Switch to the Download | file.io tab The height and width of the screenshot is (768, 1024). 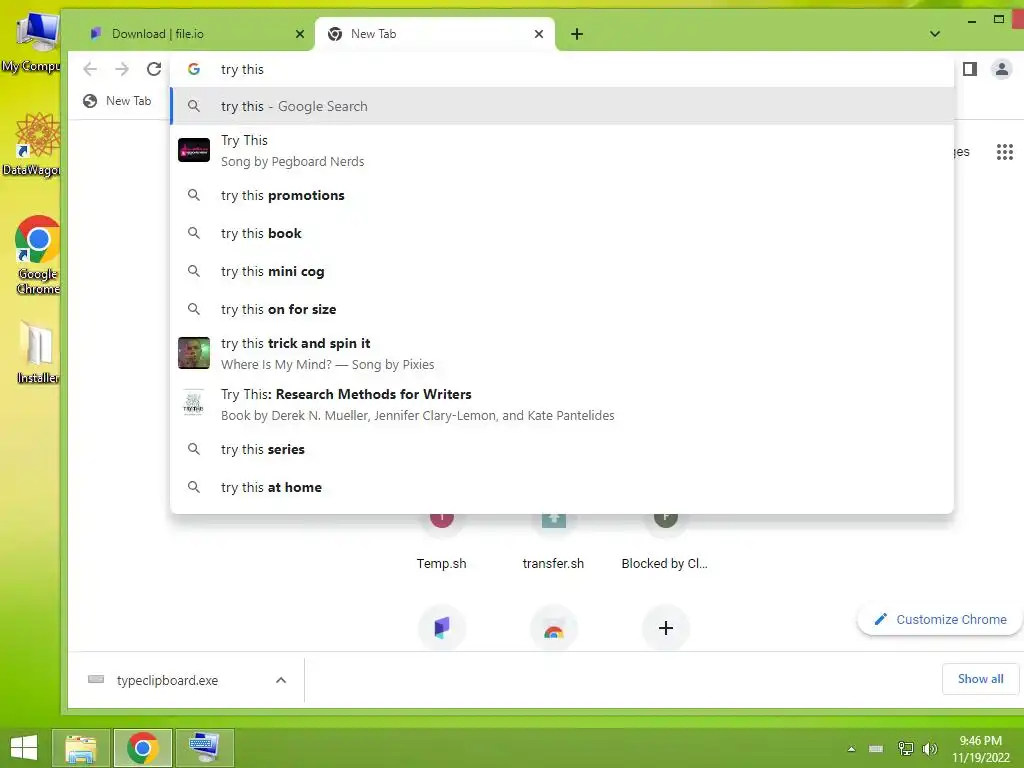(196, 34)
